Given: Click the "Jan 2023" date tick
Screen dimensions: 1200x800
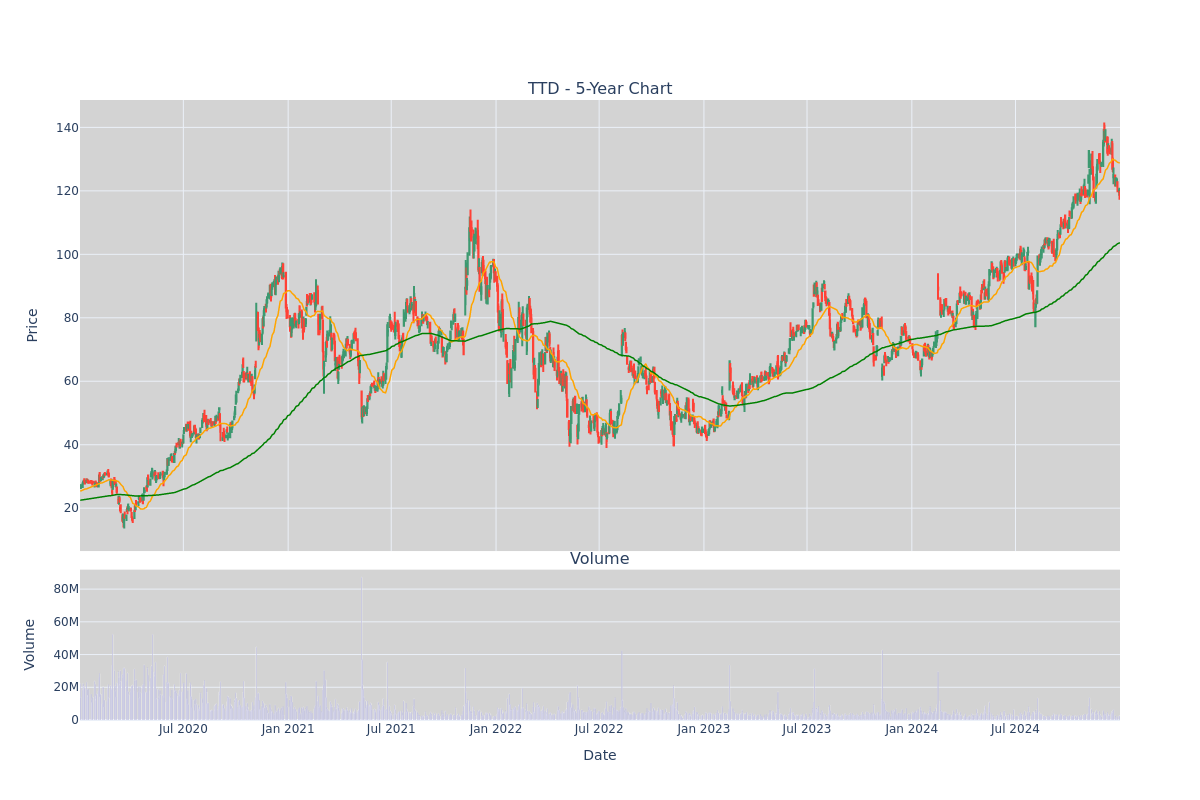Looking at the screenshot, I should (x=704, y=729).
